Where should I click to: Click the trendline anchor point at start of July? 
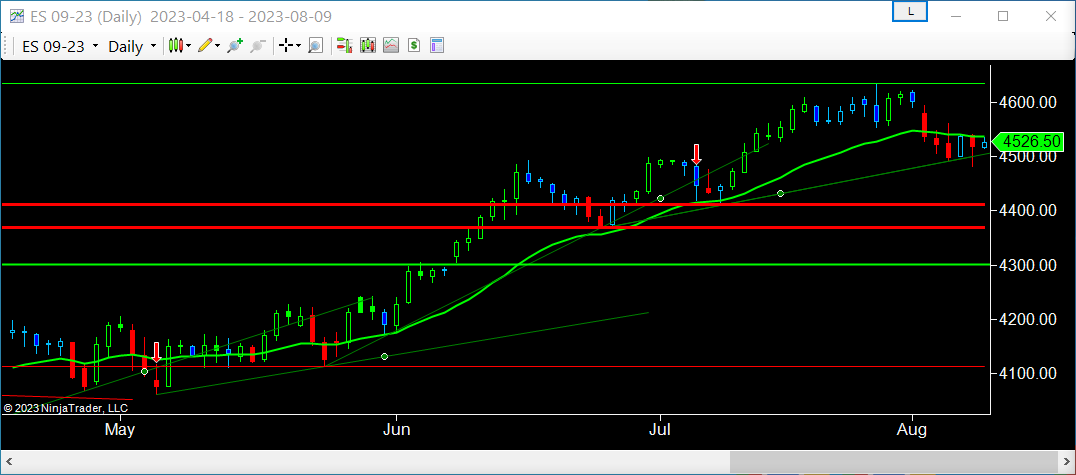coord(660,198)
